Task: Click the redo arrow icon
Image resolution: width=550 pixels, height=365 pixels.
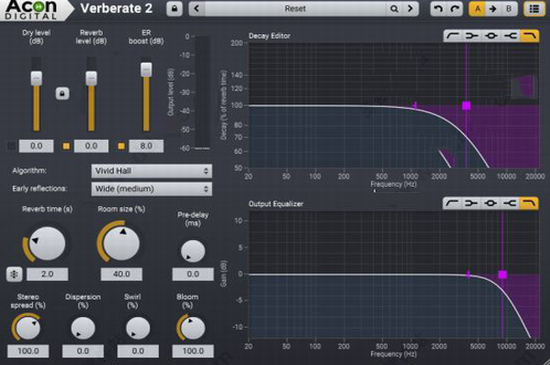Action: tap(455, 9)
